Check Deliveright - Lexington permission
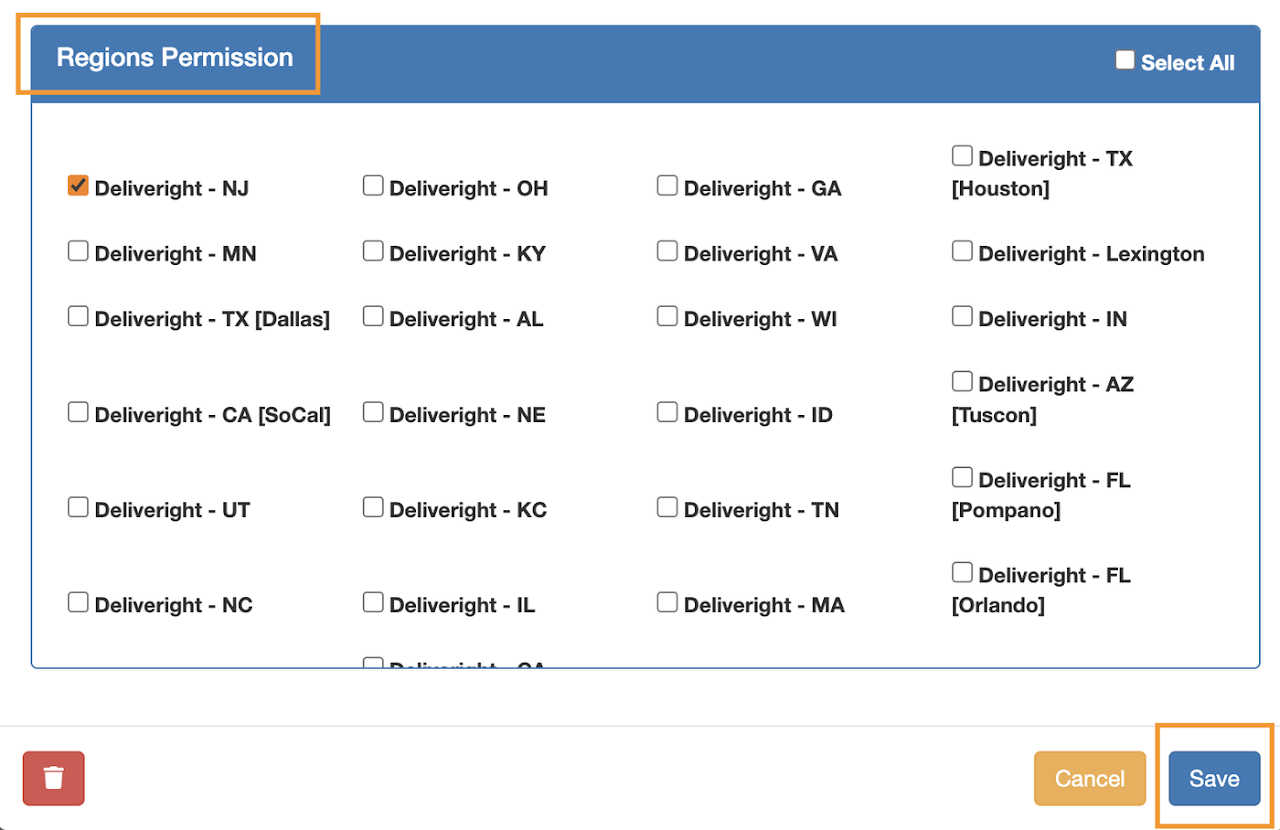The width and height of the screenshot is (1280, 830). tap(962, 251)
